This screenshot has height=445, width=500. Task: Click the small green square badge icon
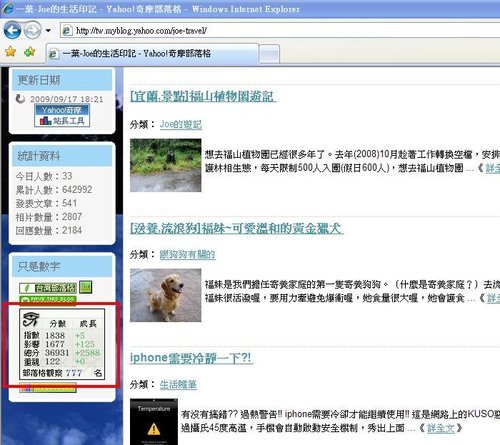tap(86, 287)
